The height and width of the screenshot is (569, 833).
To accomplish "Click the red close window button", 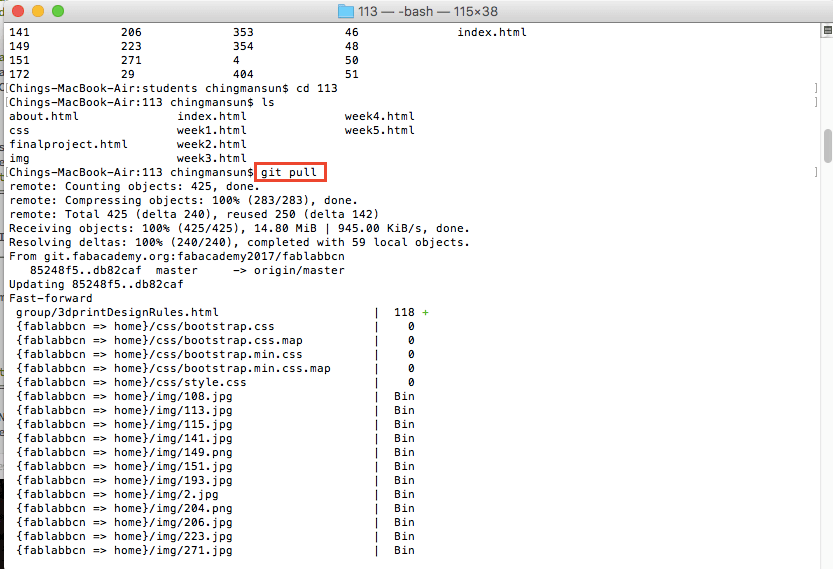I will click(18, 11).
